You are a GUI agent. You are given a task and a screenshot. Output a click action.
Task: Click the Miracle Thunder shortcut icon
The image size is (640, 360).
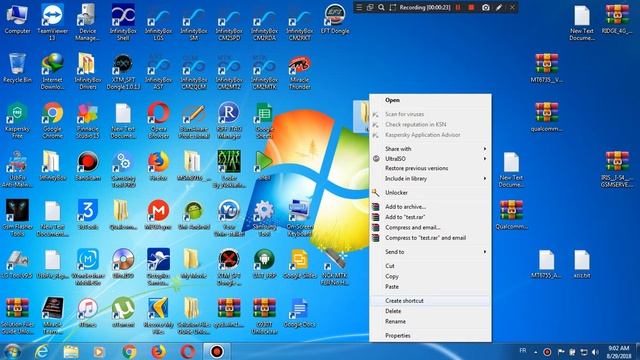coord(300,72)
